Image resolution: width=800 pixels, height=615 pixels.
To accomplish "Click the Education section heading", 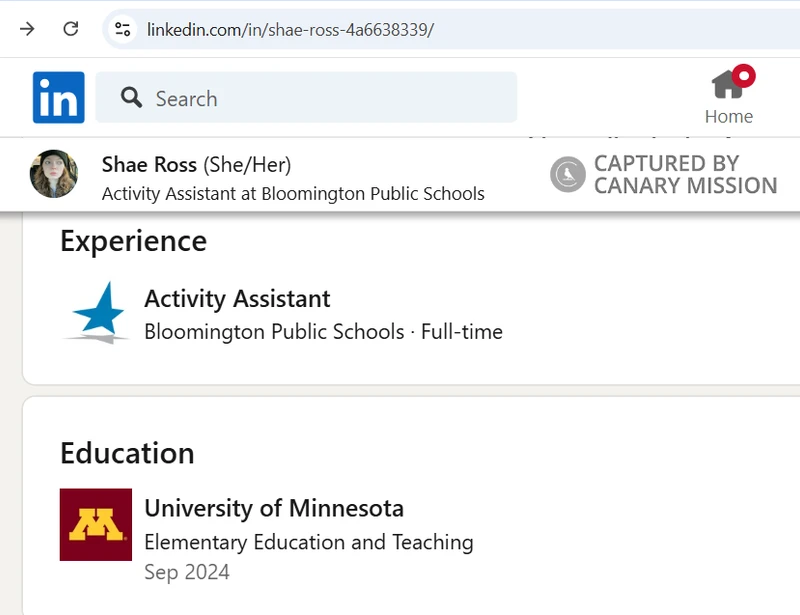I will [128, 453].
